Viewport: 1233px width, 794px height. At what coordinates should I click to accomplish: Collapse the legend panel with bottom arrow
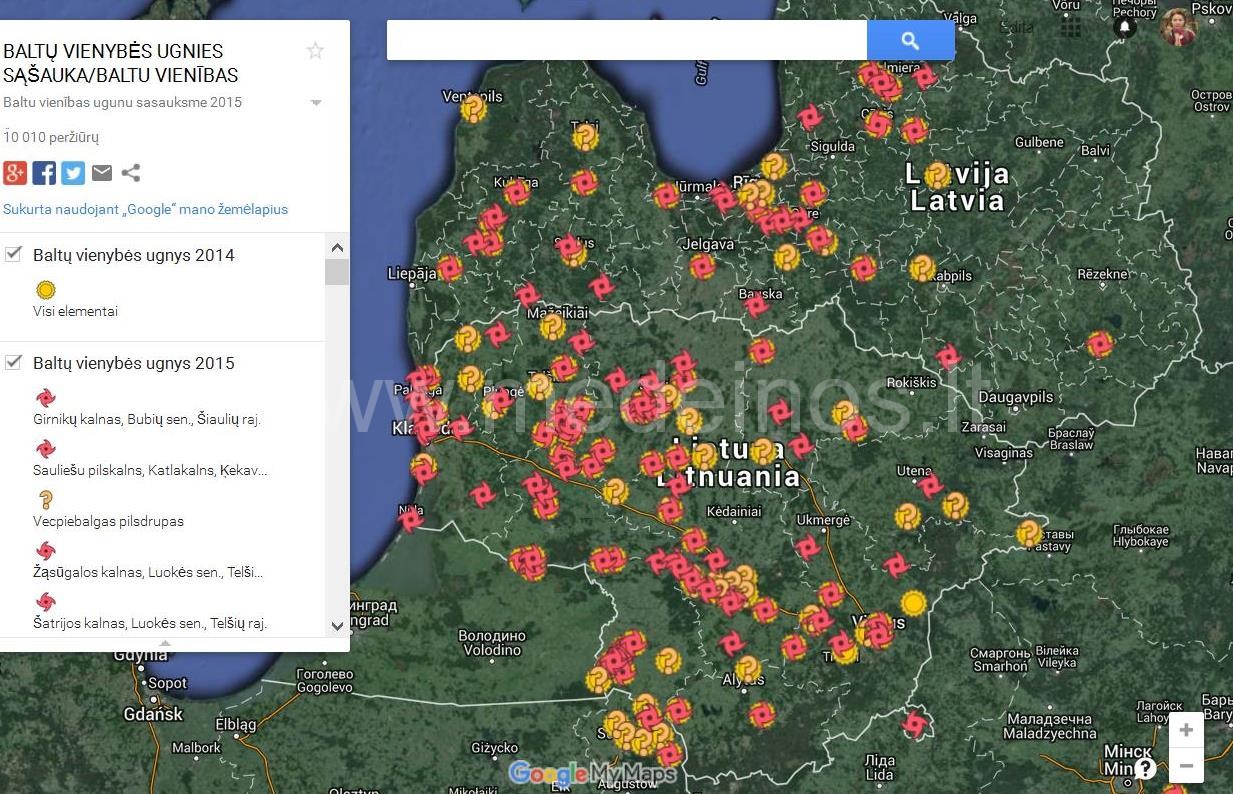point(165,643)
